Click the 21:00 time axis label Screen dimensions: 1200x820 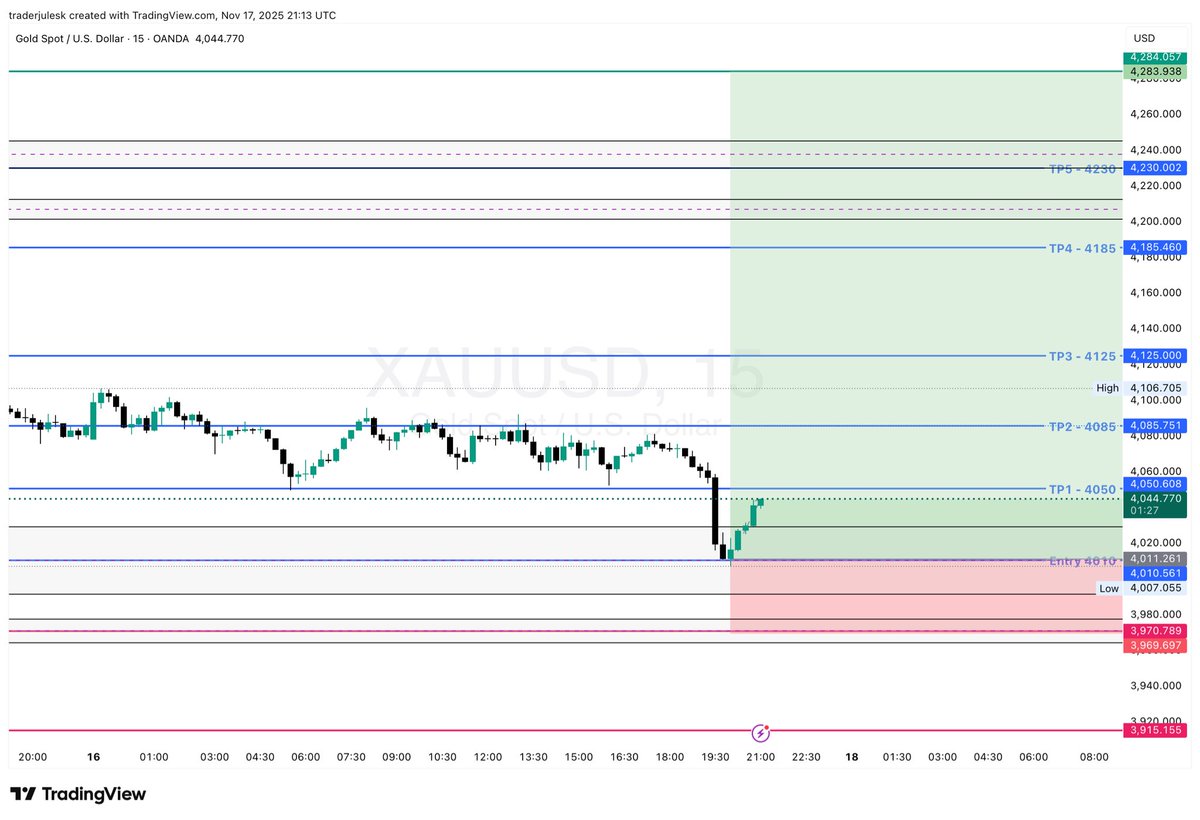(760, 757)
